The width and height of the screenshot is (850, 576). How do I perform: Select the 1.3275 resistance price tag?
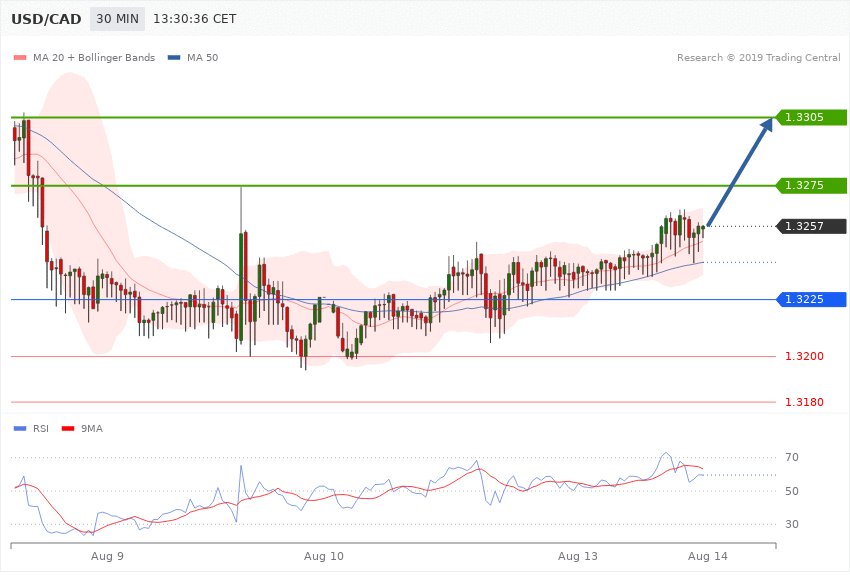pos(811,185)
